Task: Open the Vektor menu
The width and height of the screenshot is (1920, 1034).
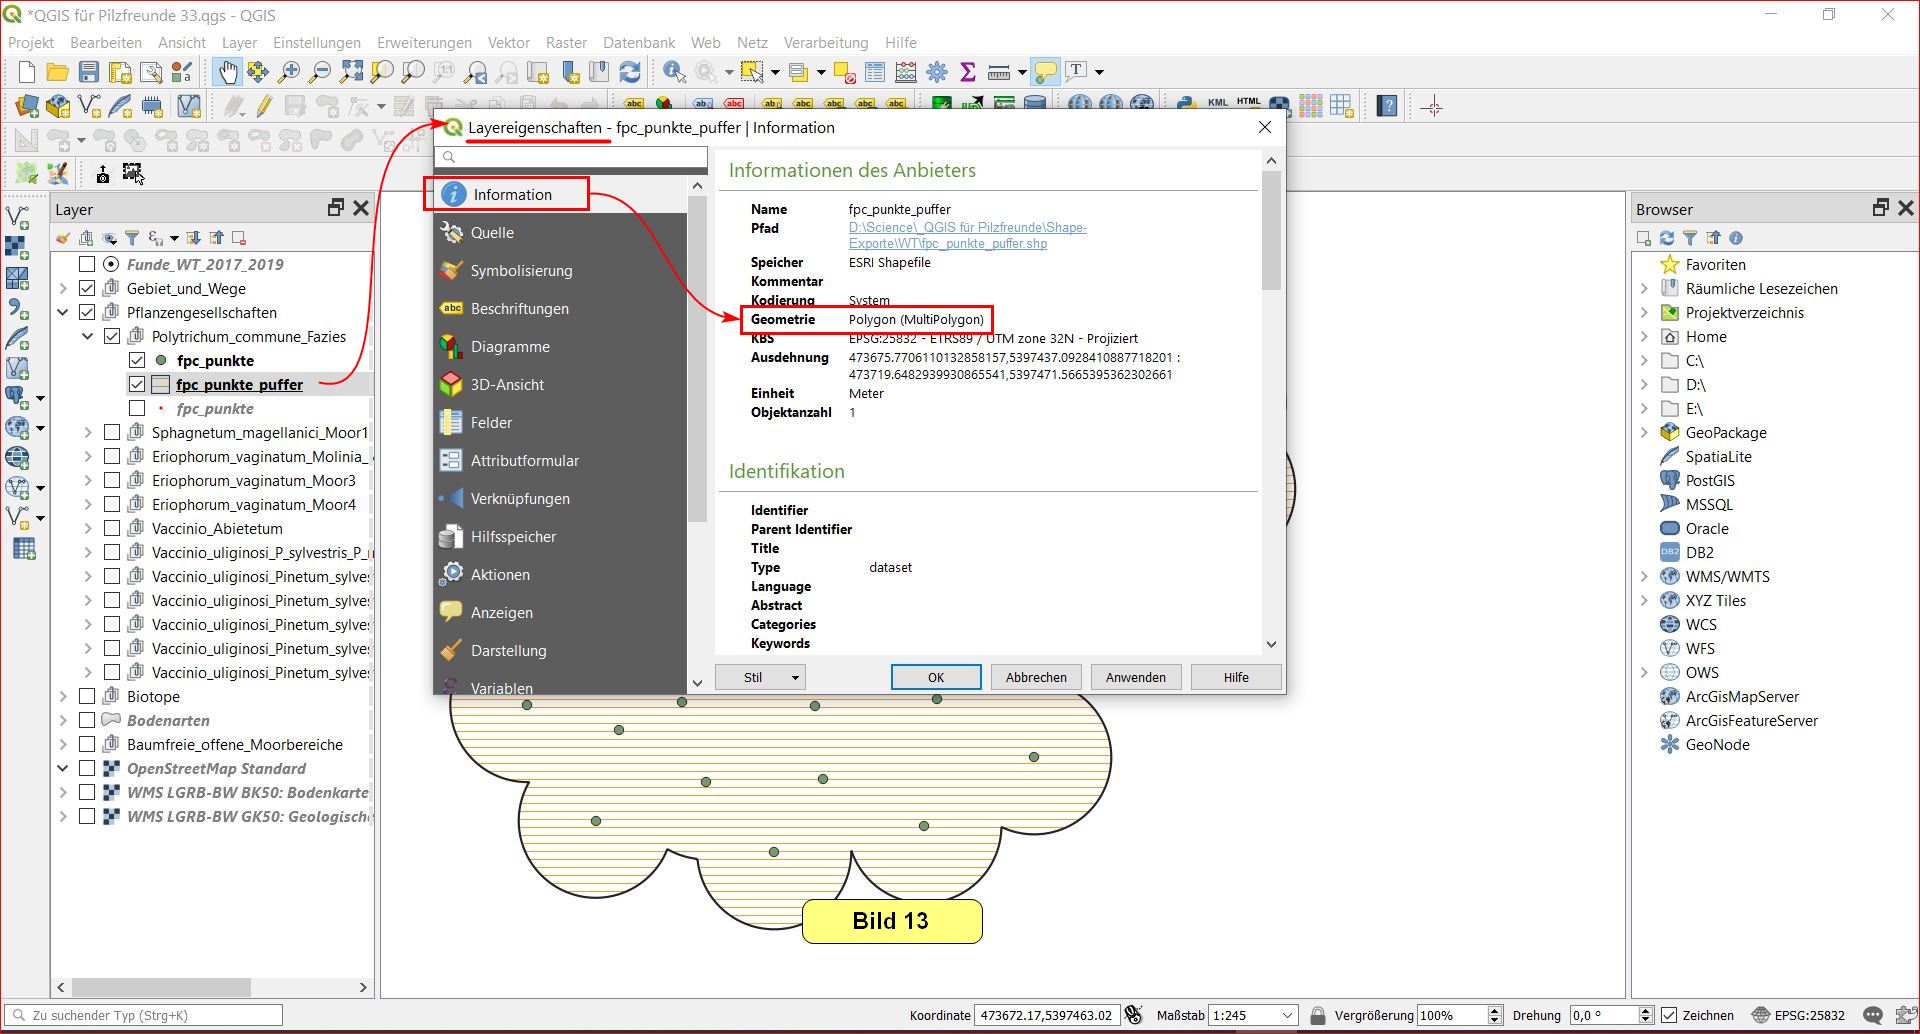Action: (508, 42)
